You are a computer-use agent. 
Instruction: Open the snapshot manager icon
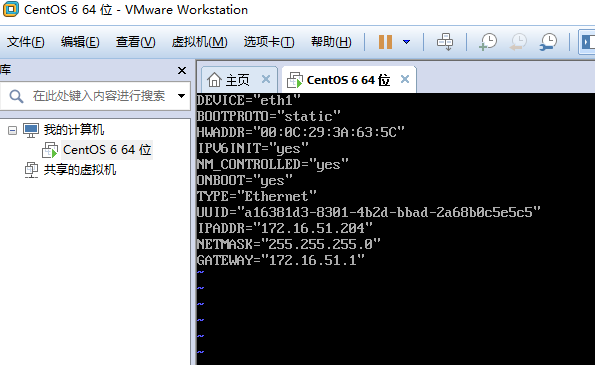(548, 42)
